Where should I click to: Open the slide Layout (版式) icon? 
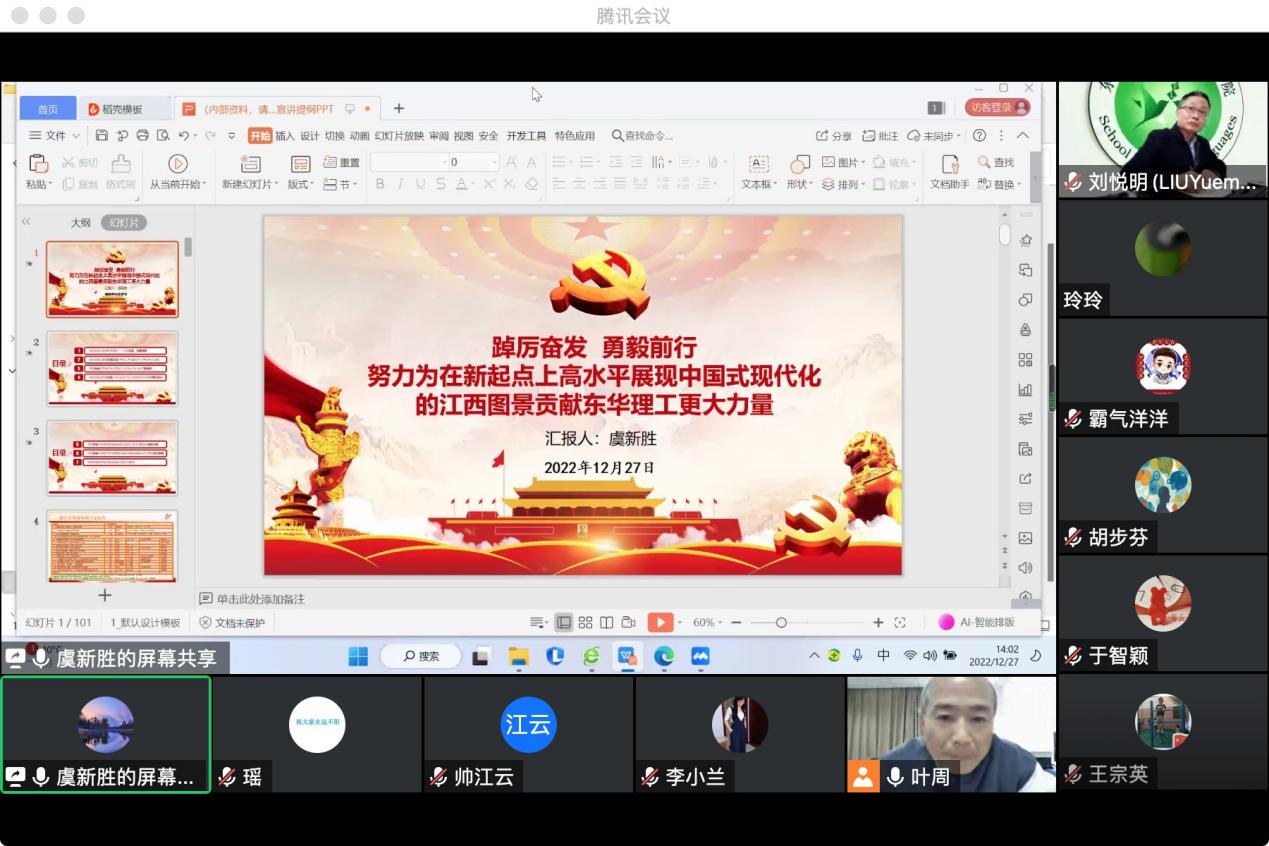300,164
